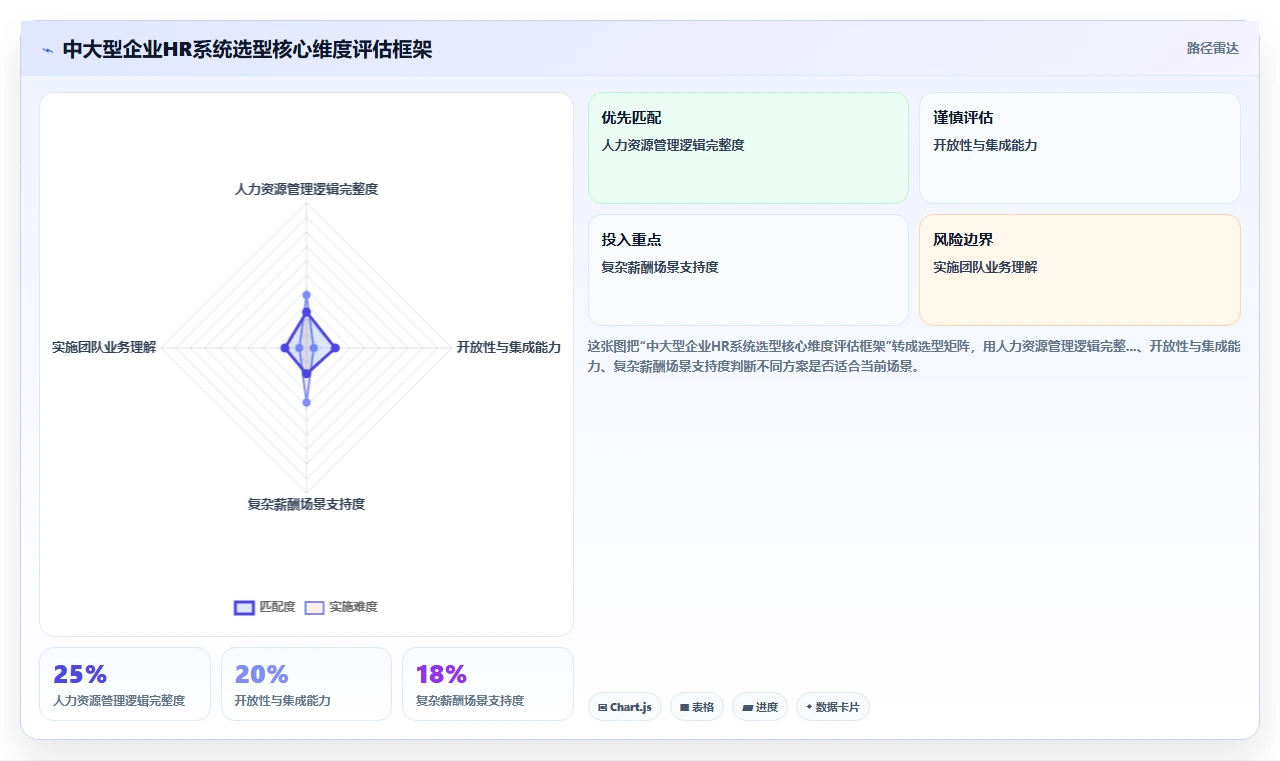Click the 开放性与集成能力 text in 谨慎评估 card
1280x761 pixels.
tap(985, 145)
